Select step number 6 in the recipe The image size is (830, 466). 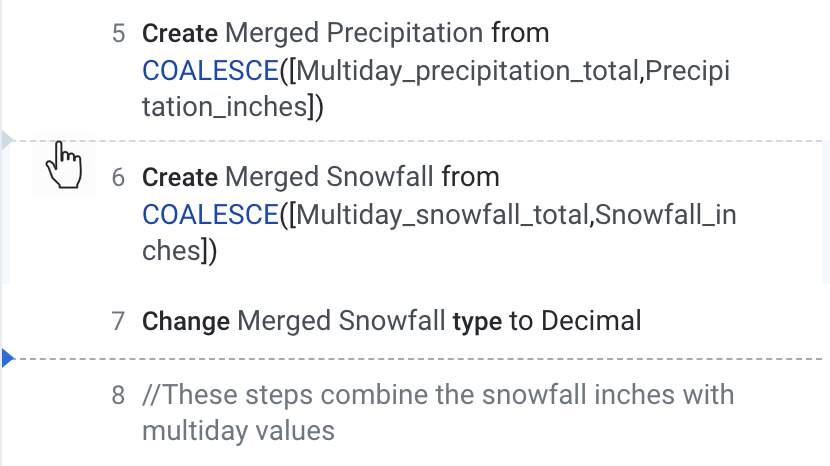[x=119, y=178]
